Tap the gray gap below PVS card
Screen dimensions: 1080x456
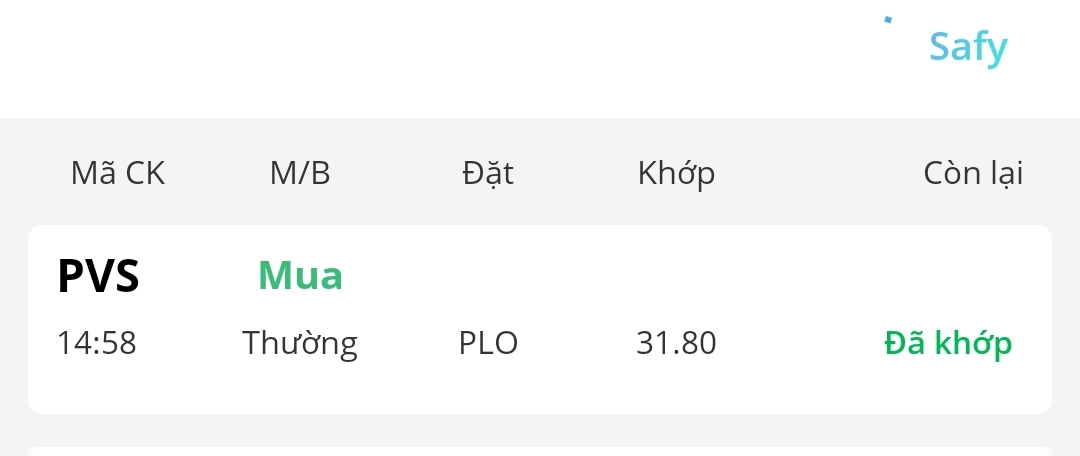pos(540,430)
